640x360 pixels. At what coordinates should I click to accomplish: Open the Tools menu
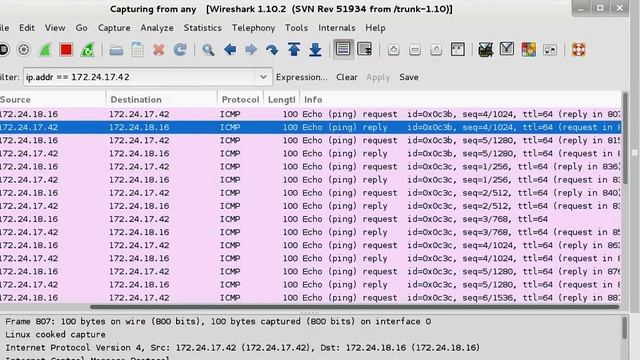click(x=296, y=28)
